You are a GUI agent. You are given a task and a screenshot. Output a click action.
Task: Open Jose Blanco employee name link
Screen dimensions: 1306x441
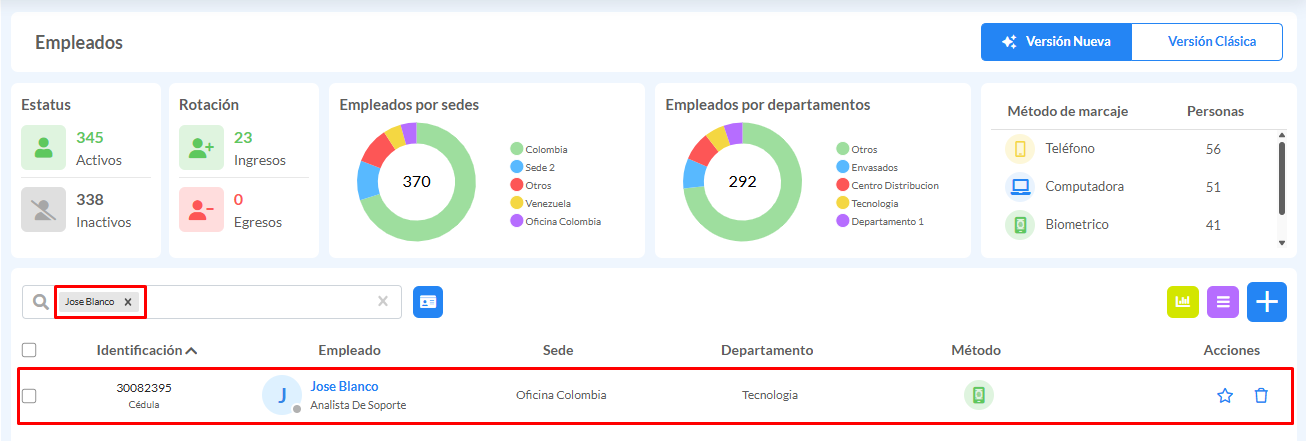point(344,386)
